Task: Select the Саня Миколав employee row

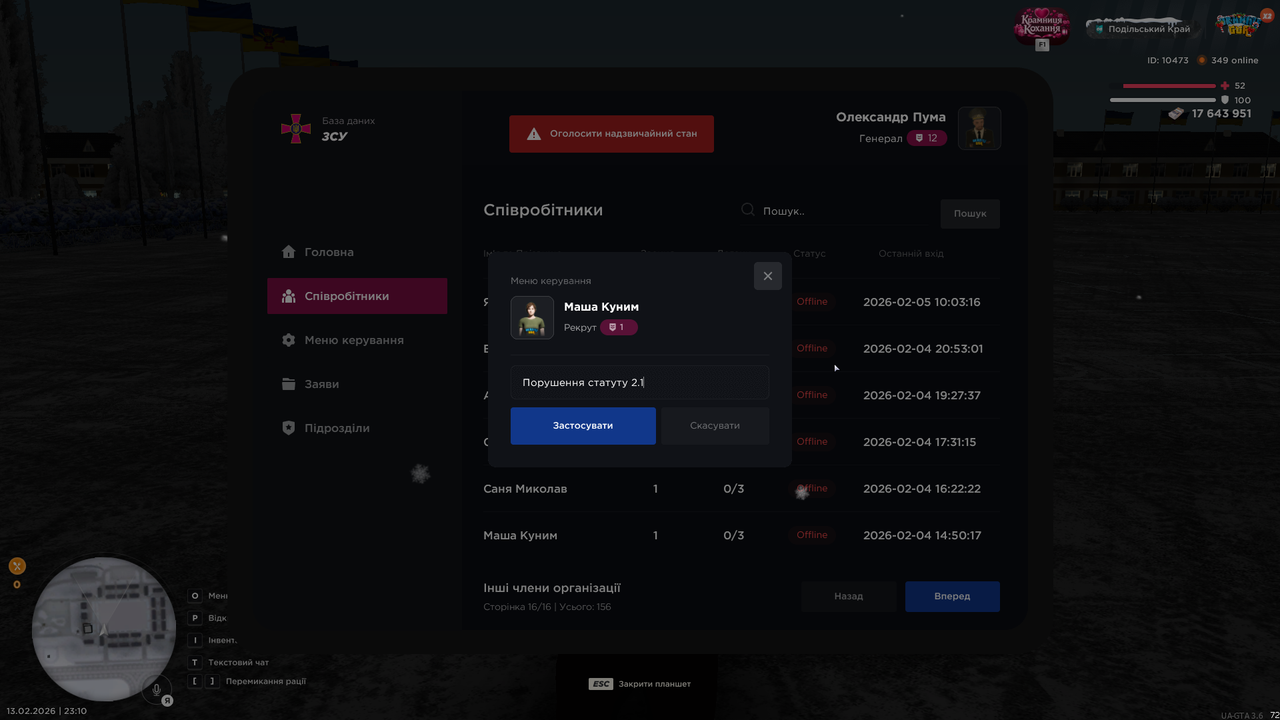Action: 741,489
